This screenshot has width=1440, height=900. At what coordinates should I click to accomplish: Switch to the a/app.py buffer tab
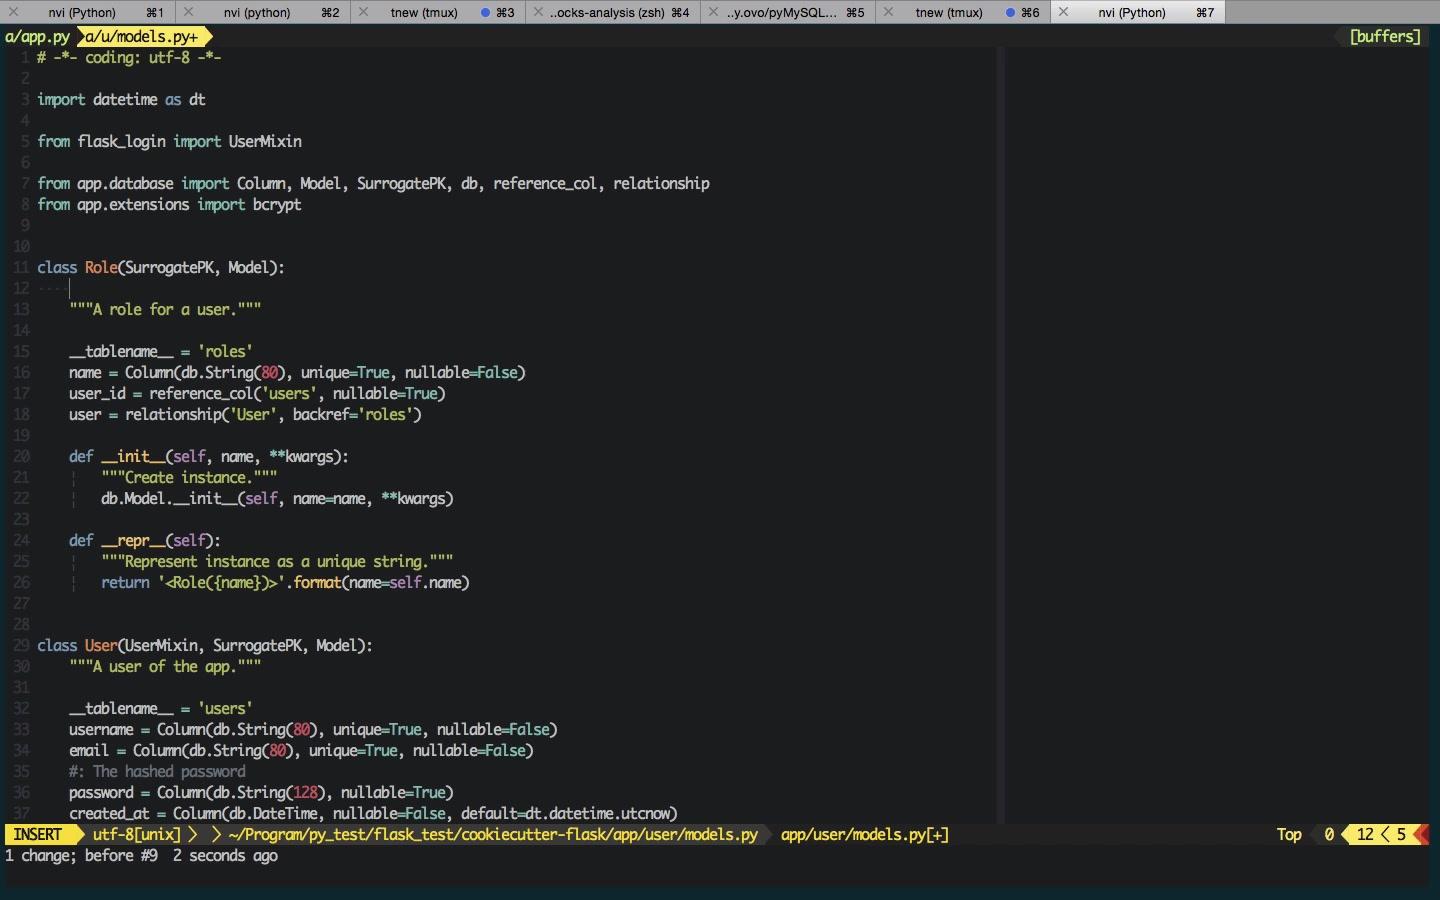click(37, 37)
